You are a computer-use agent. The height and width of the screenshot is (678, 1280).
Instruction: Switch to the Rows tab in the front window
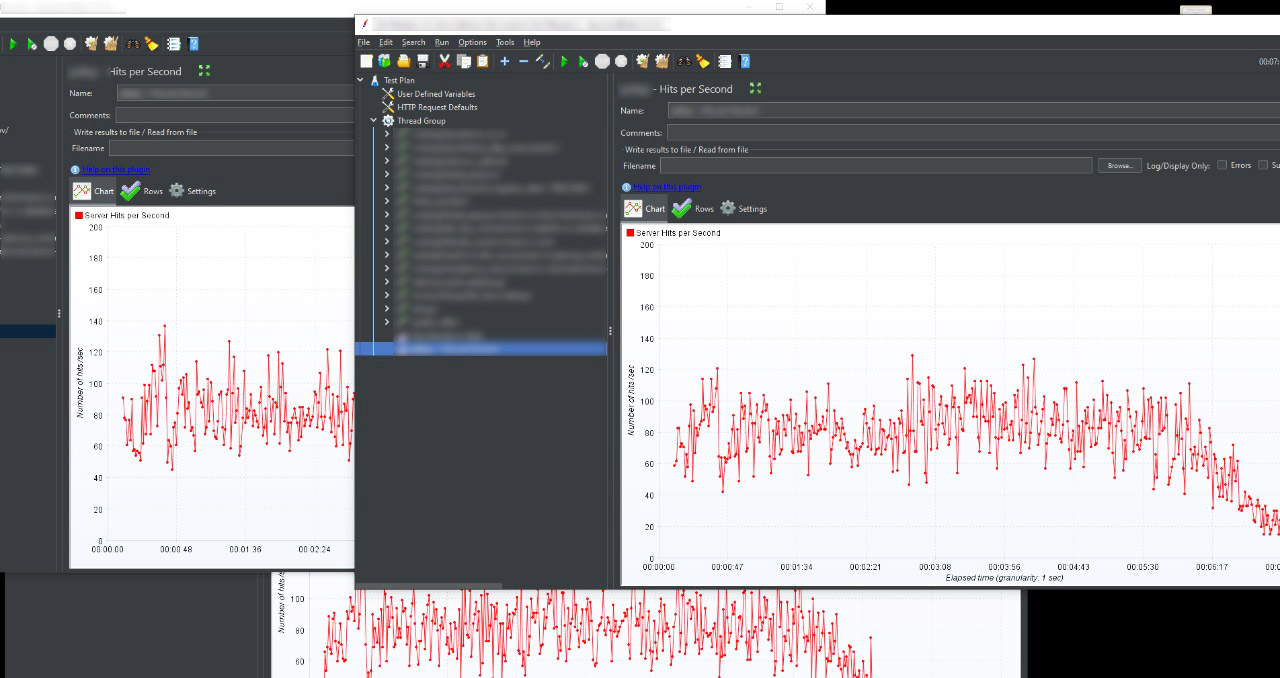click(x=693, y=208)
